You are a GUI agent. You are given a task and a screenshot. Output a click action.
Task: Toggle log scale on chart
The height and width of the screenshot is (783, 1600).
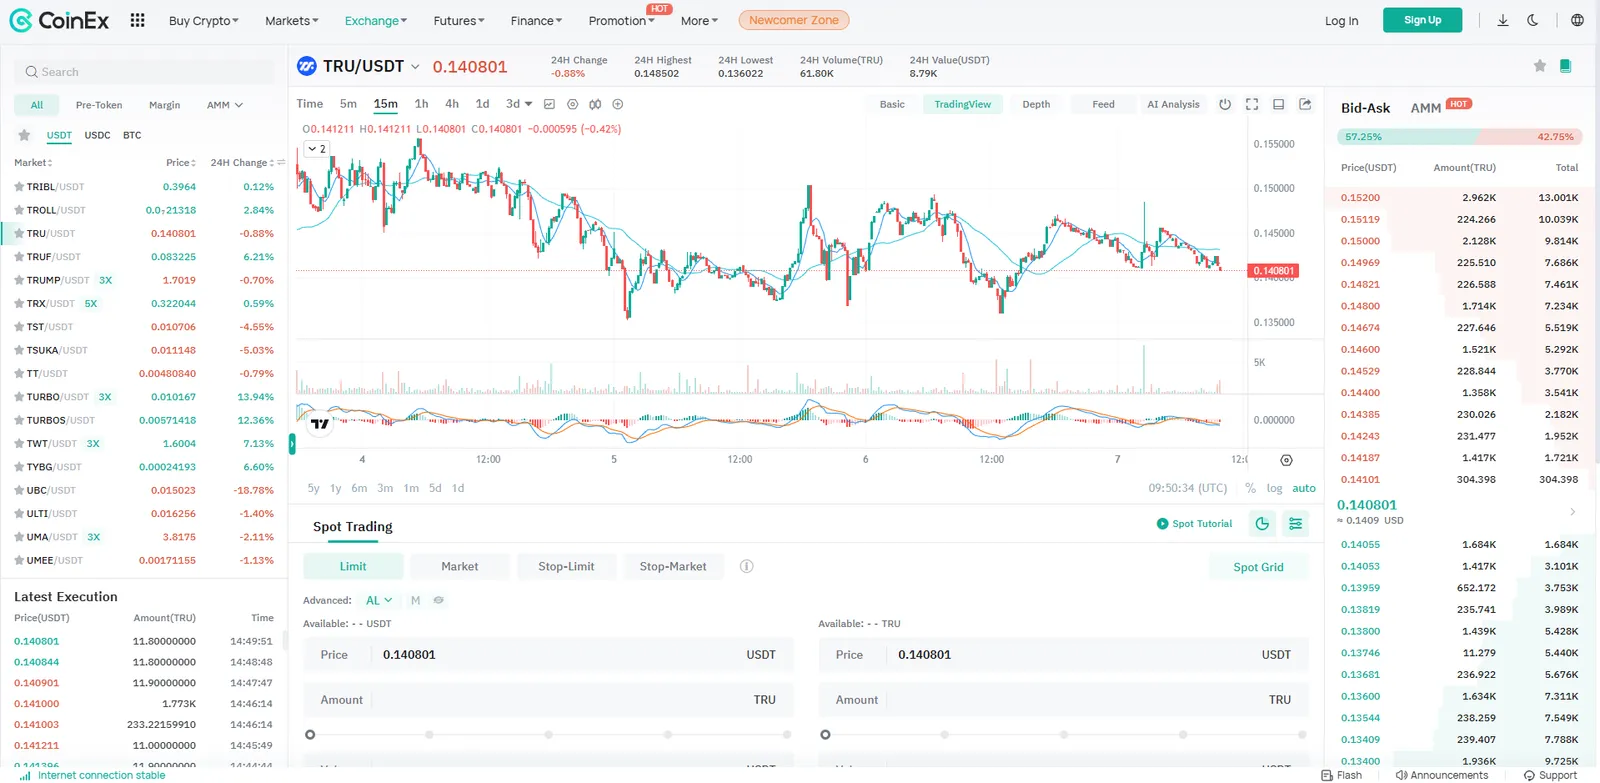tap(1274, 488)
